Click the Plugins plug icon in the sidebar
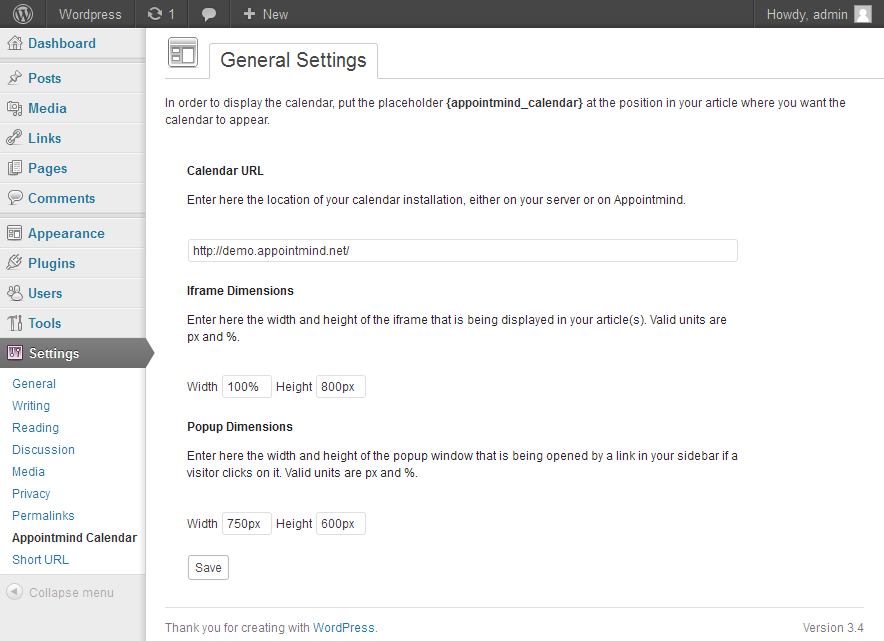This screenshot has height=641, width=884. pyautogui.click(x=14, y=263)
